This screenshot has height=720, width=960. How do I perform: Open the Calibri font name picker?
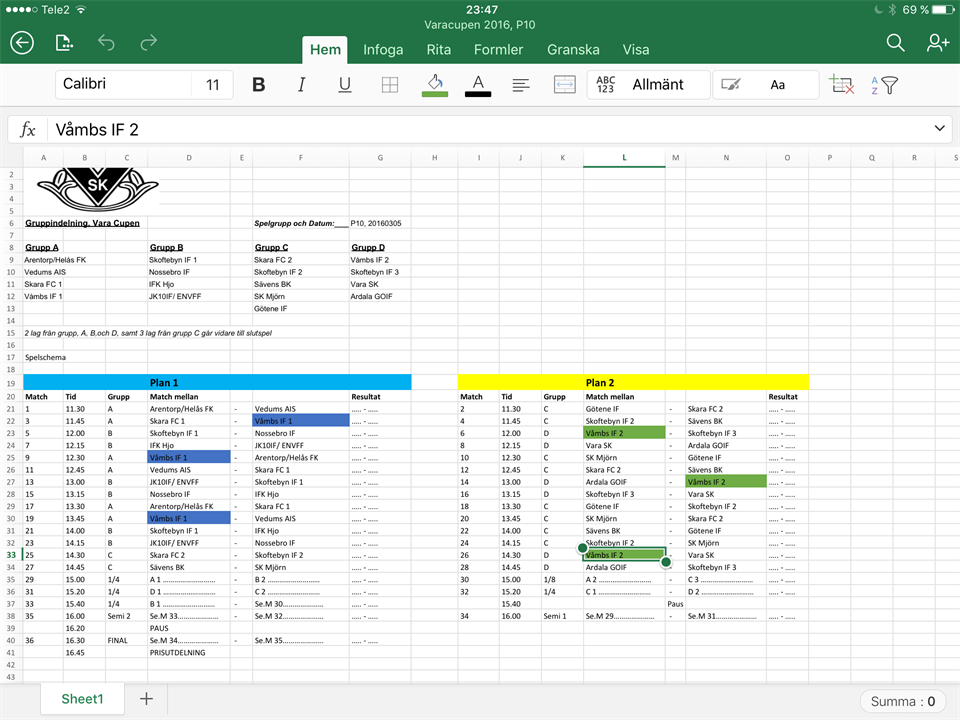coord(120,85)
